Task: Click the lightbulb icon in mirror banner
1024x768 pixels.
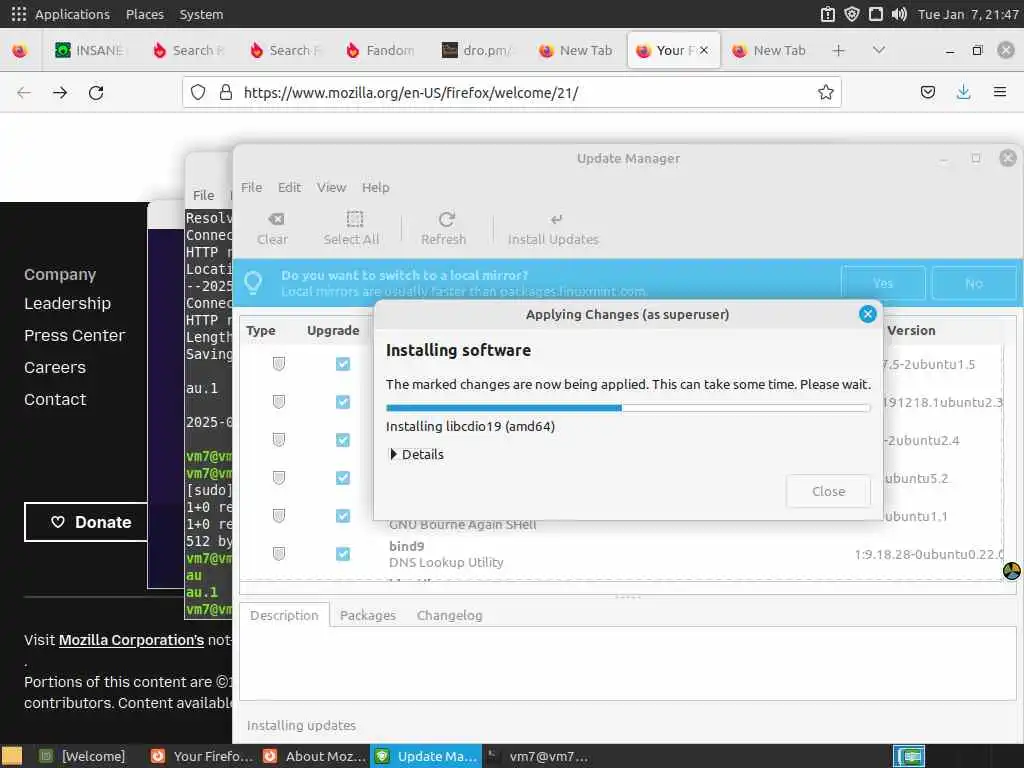Action: pos(253,283)
